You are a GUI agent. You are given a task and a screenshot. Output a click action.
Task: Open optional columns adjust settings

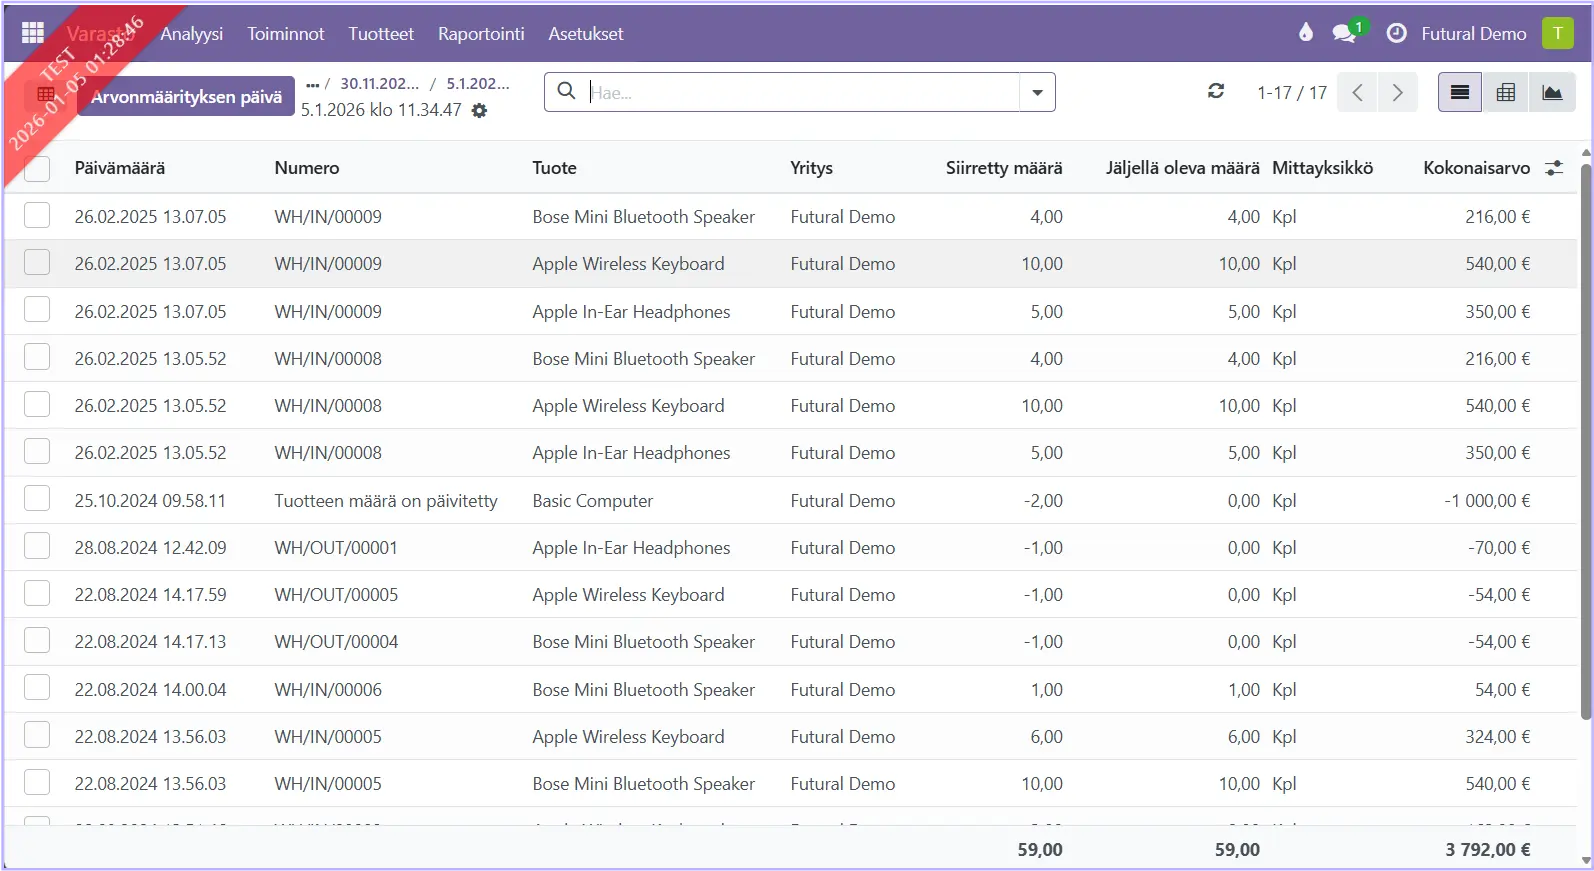pos(1554,168)
